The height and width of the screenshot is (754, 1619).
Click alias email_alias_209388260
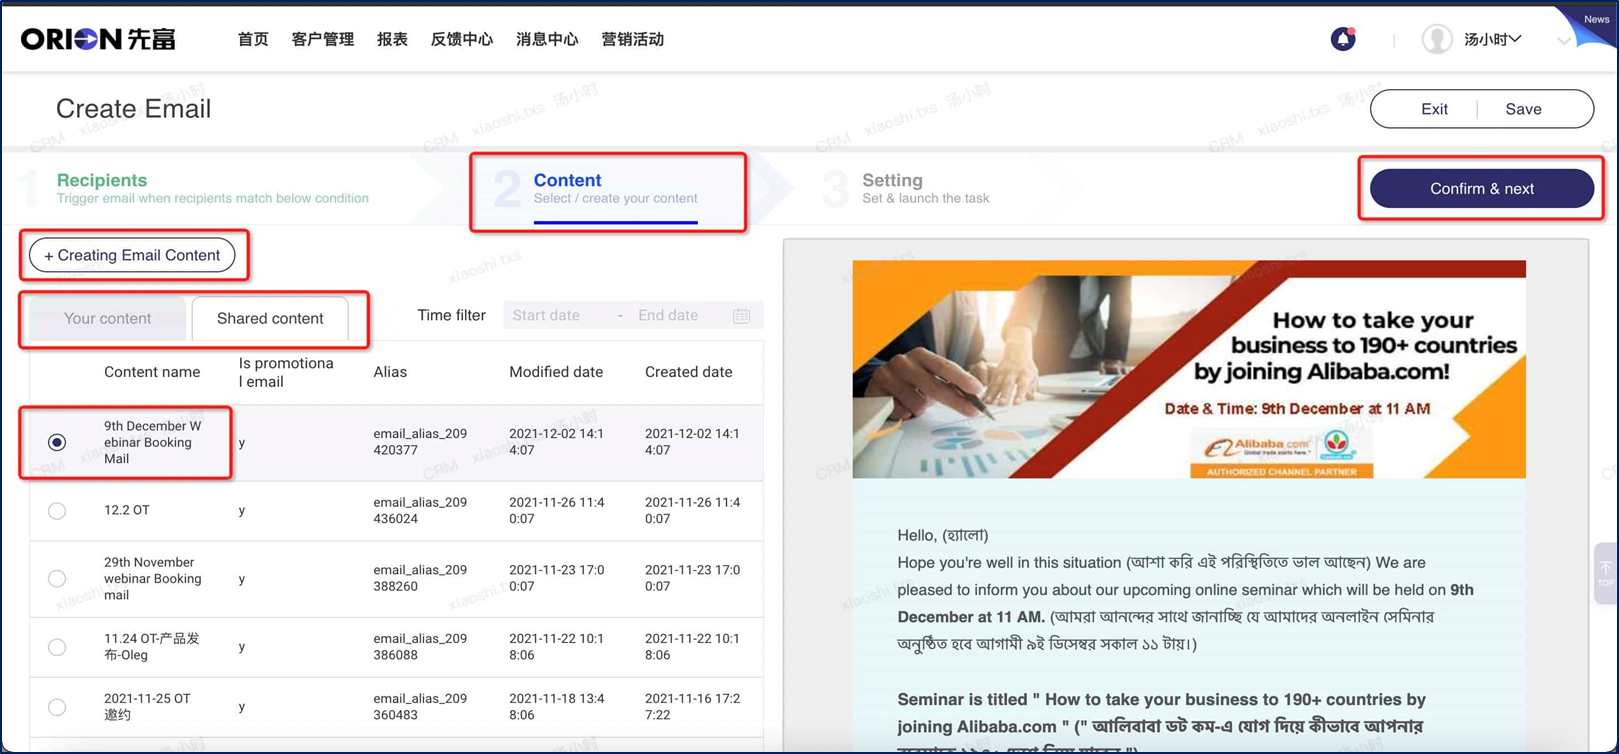(x=420, y=578)
